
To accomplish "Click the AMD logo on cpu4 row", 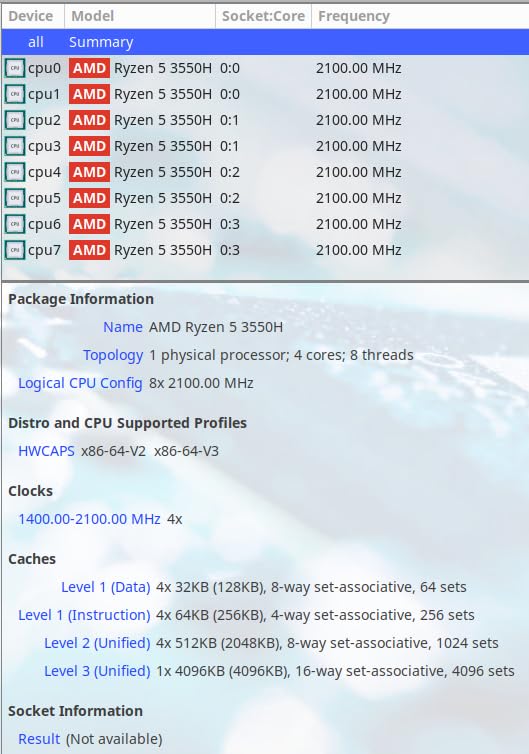I will [x=89, y=172].
